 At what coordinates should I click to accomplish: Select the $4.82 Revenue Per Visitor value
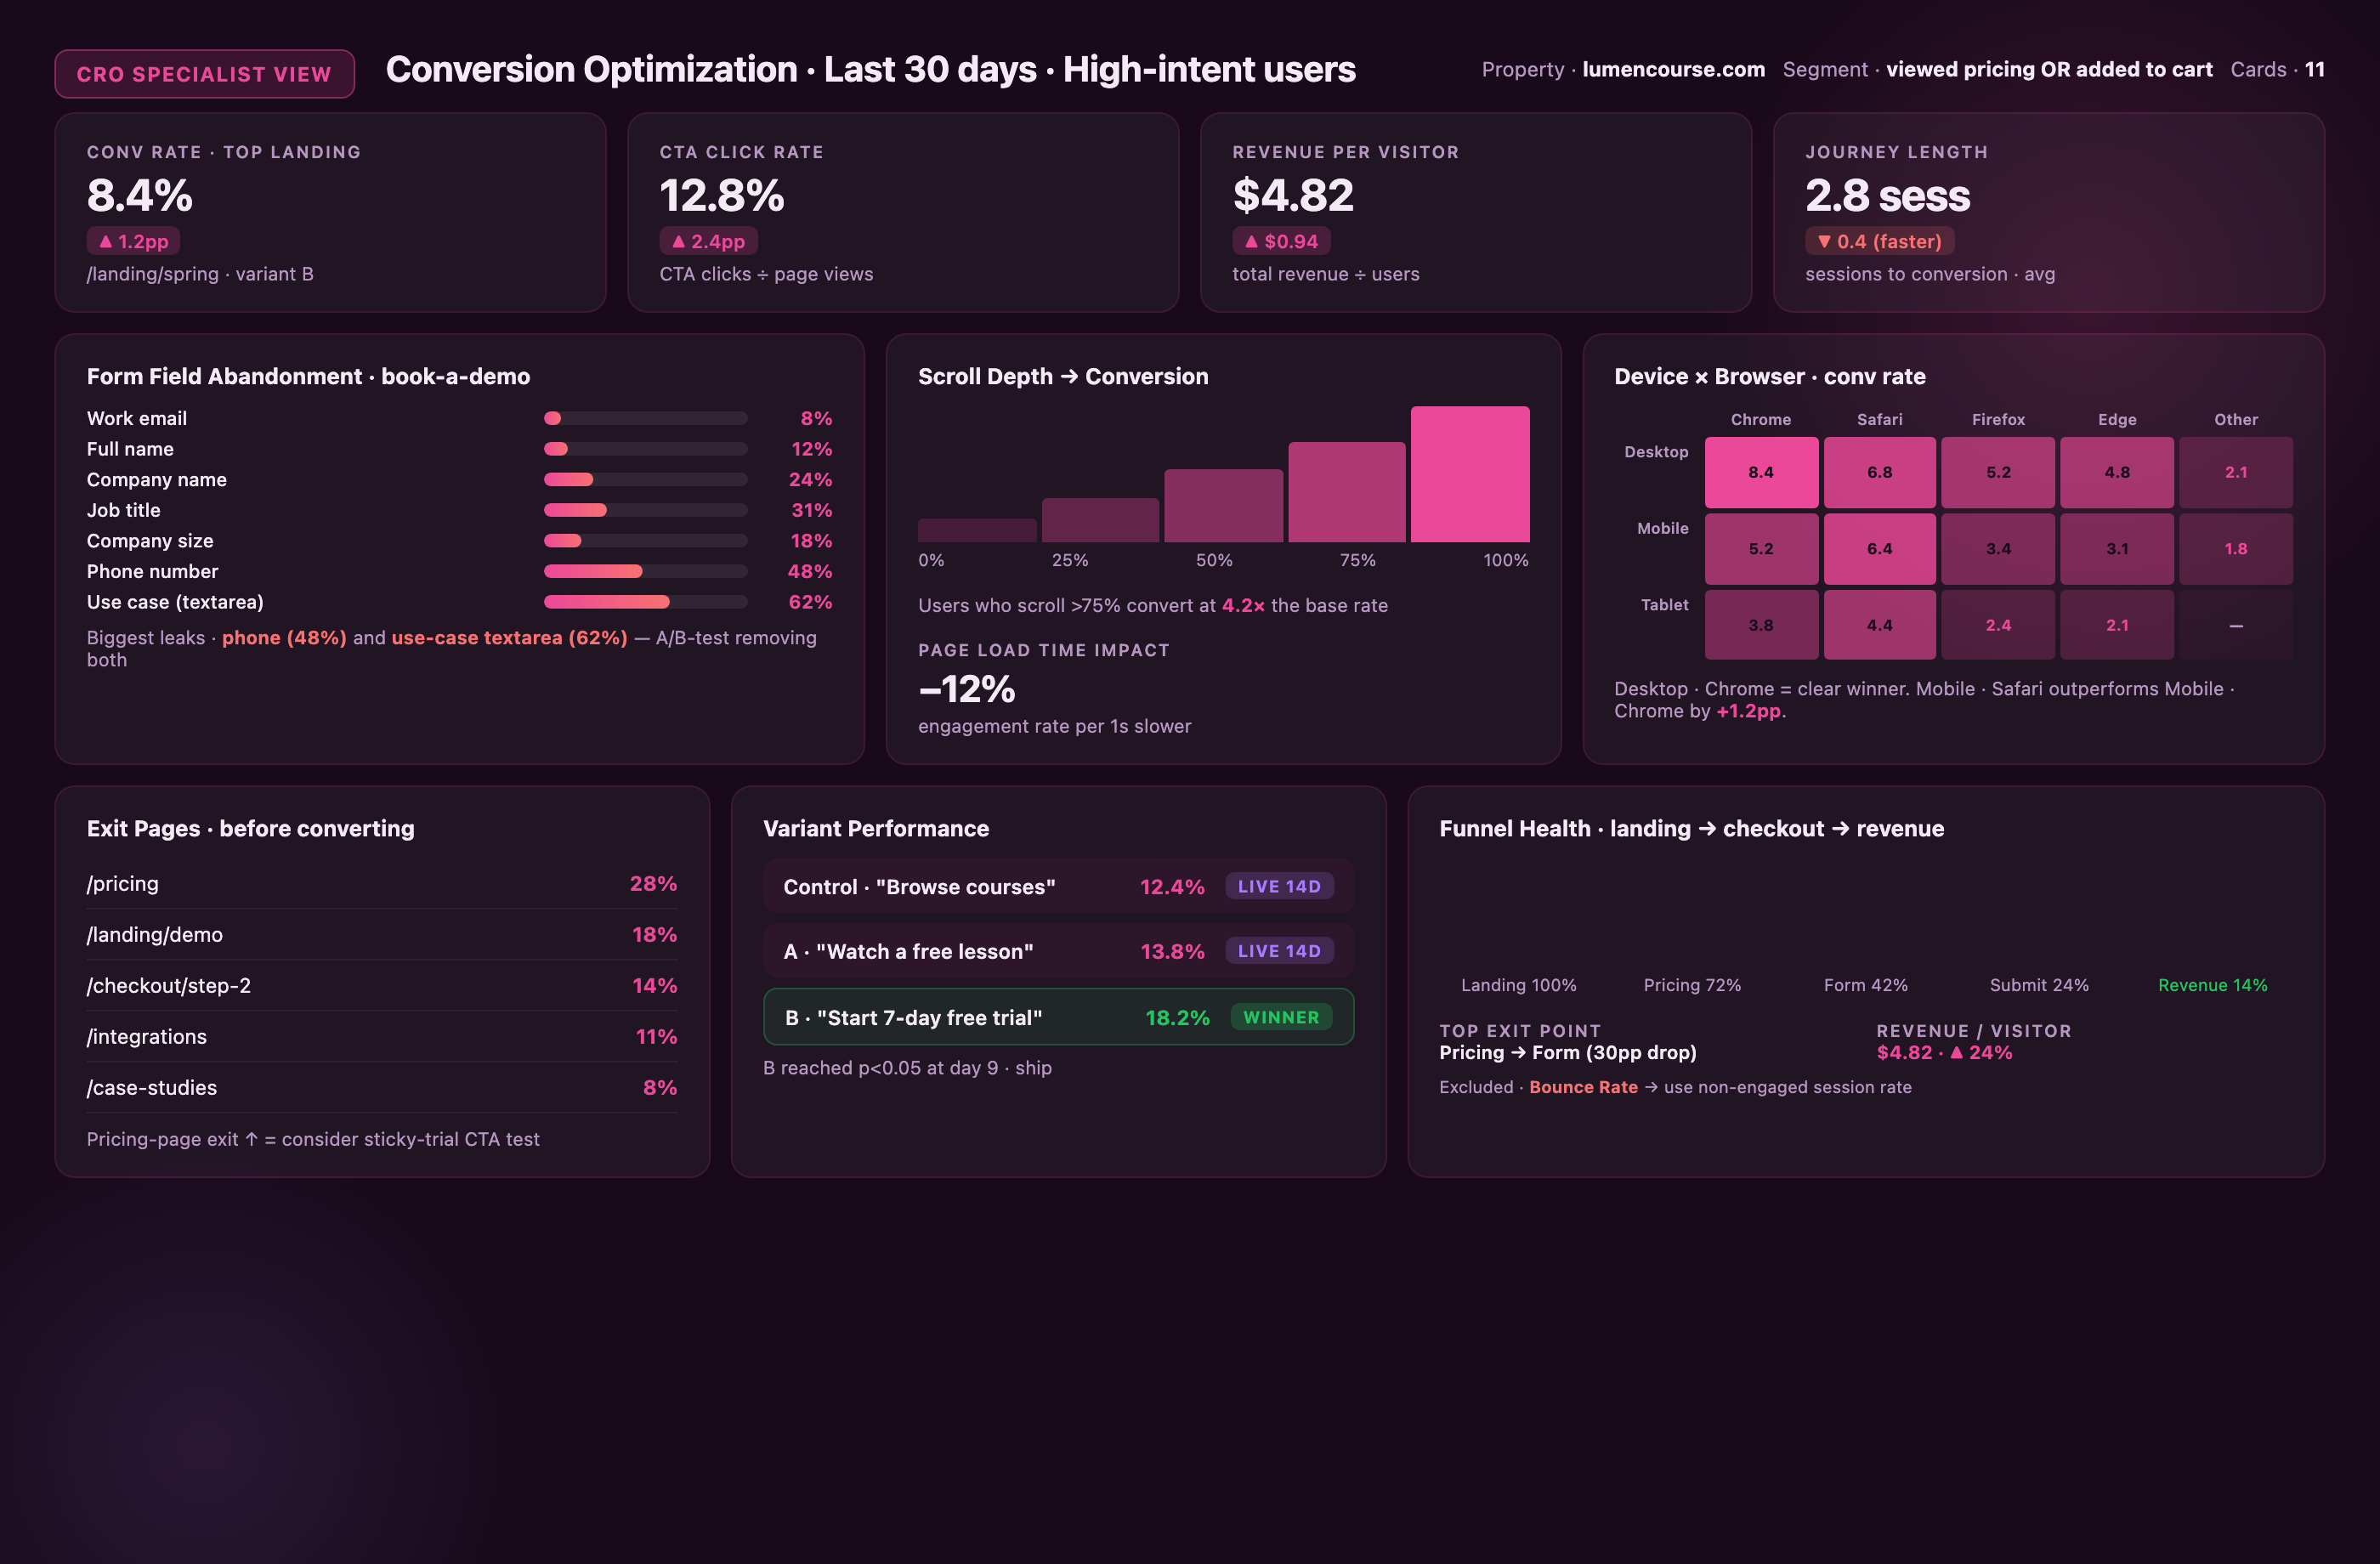[1293, 195]
